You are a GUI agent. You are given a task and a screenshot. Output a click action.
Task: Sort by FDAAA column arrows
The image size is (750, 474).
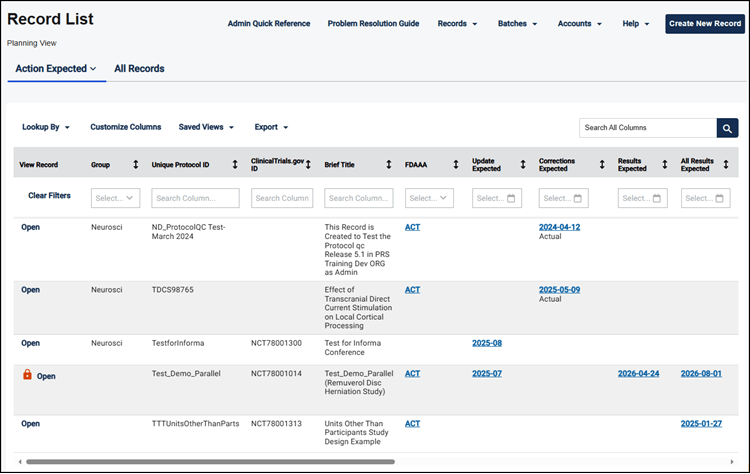click(455, 165)
